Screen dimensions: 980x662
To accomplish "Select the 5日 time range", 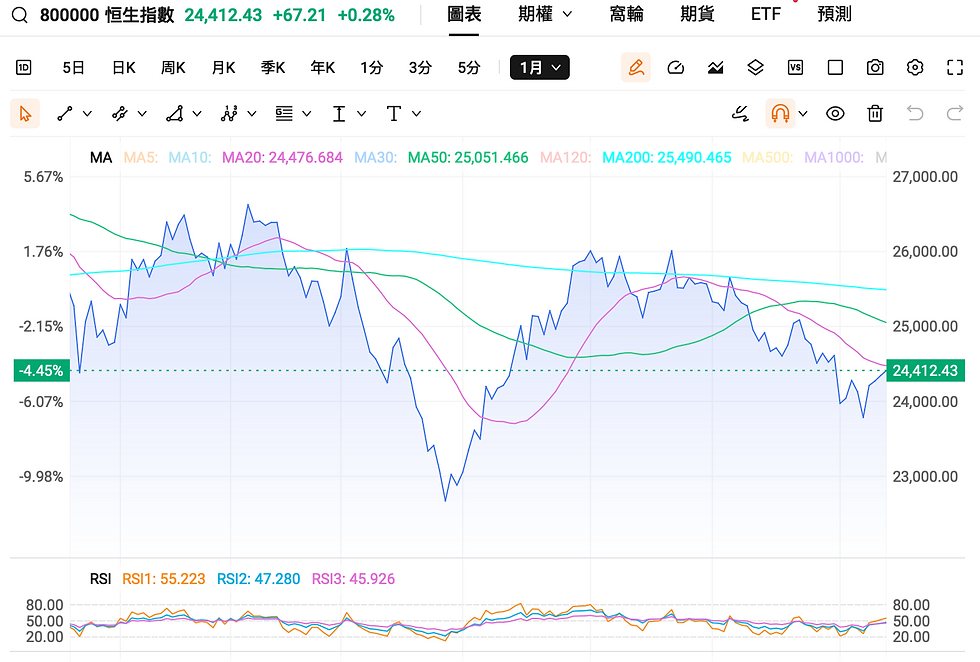I will click(74, 68).
